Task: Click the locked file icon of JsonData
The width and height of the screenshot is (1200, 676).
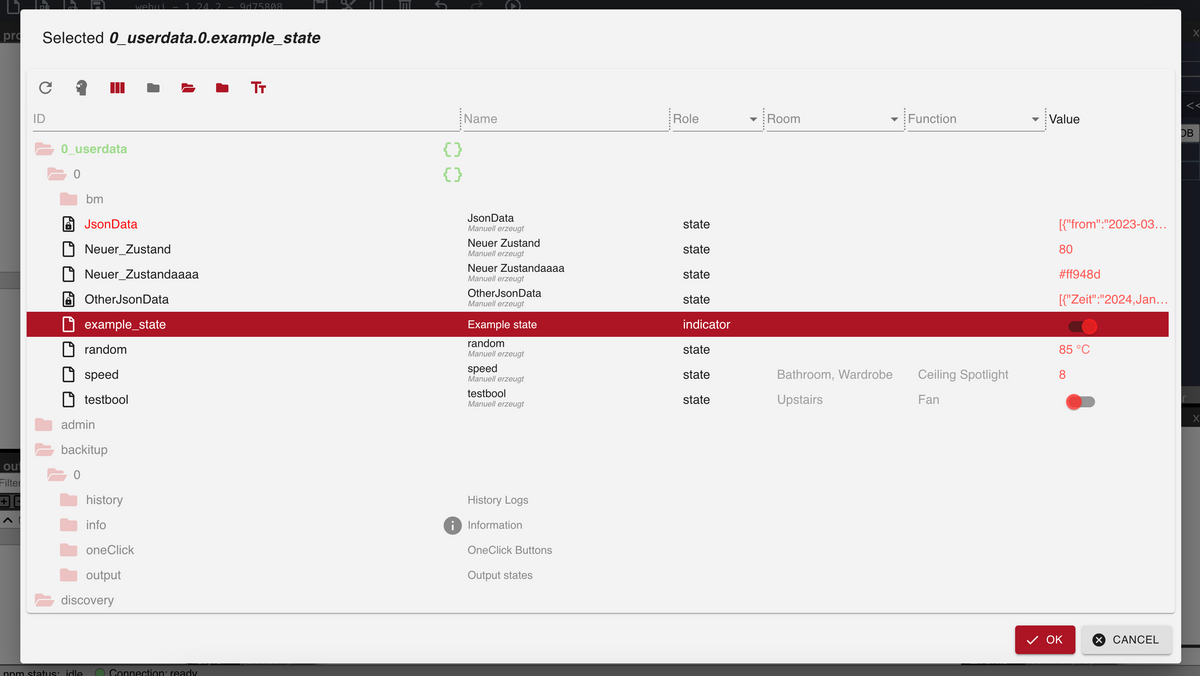Action: click(x=69, y=224)
